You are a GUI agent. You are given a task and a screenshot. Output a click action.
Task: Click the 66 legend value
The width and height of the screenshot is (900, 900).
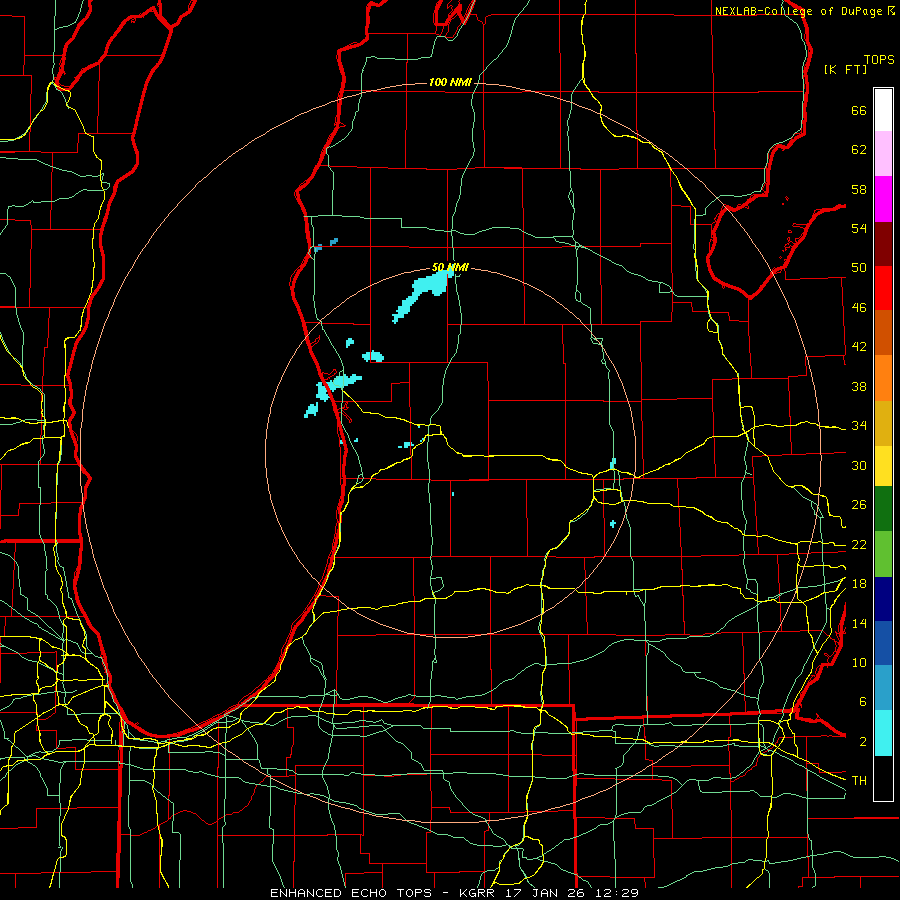pyautogui.click(x=859, y=110)
